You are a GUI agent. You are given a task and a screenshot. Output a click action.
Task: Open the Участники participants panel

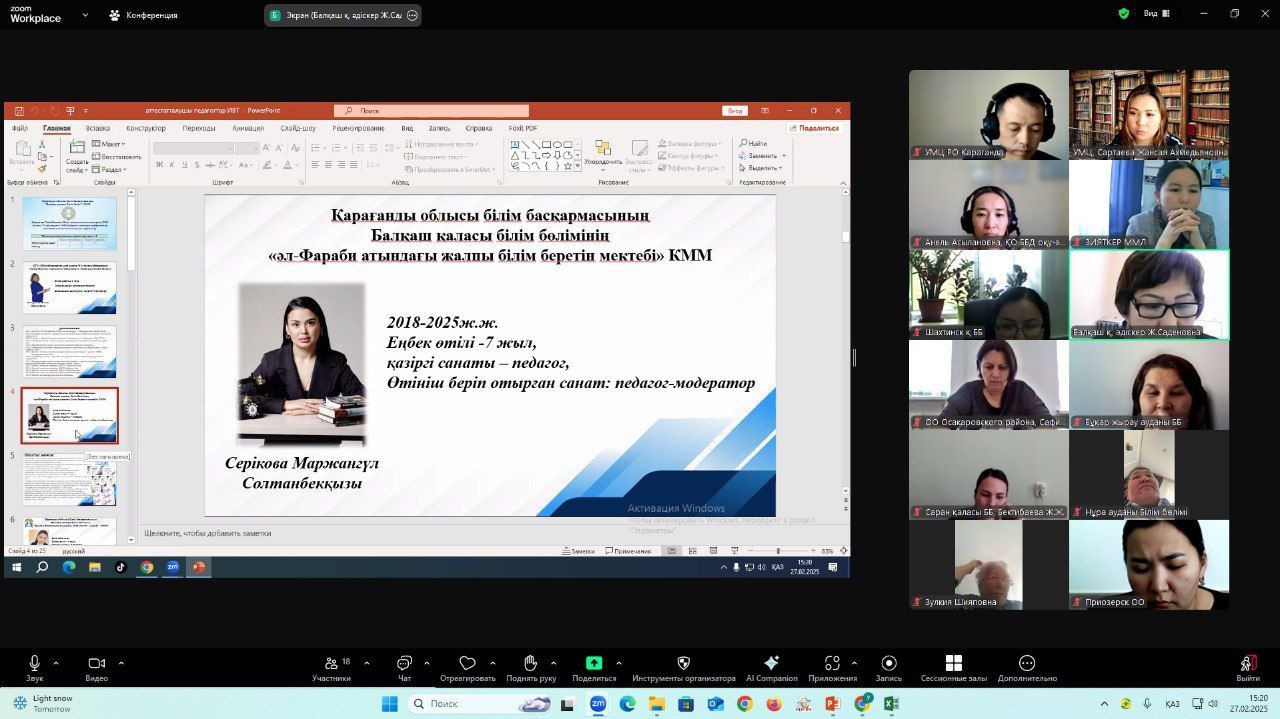[331, 664]
